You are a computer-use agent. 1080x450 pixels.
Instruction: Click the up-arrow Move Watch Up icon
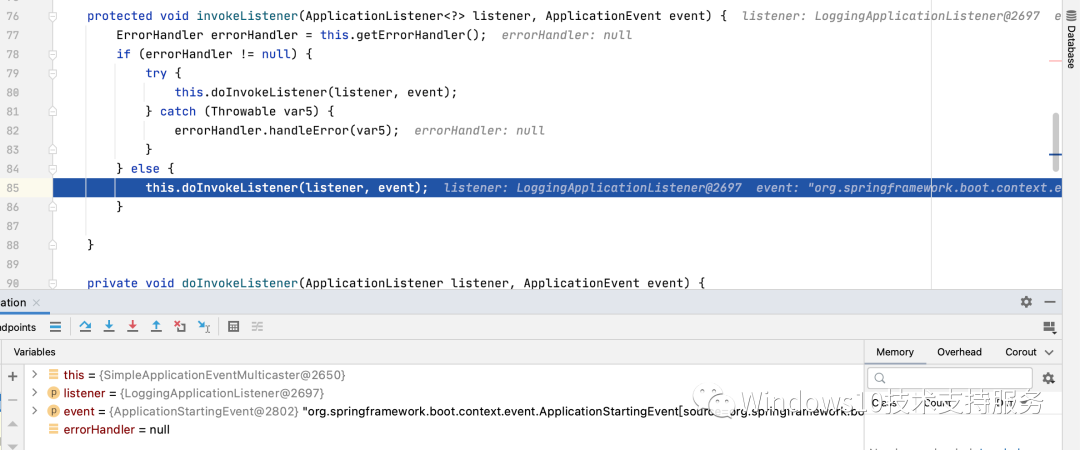(12, 423)
